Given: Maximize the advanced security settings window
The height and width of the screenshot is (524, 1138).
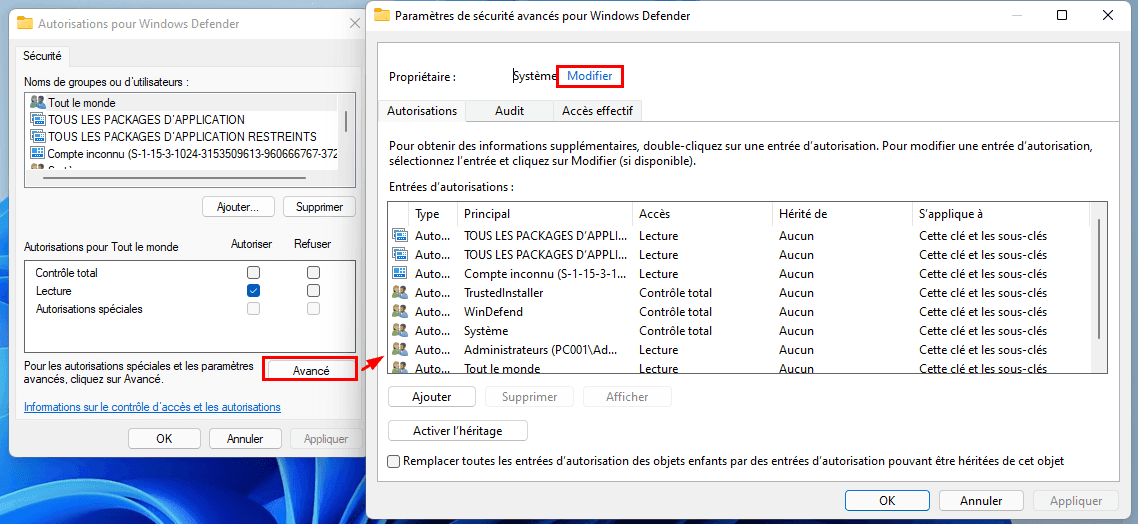Looking at the screenshot, I should coord(1062,15).
